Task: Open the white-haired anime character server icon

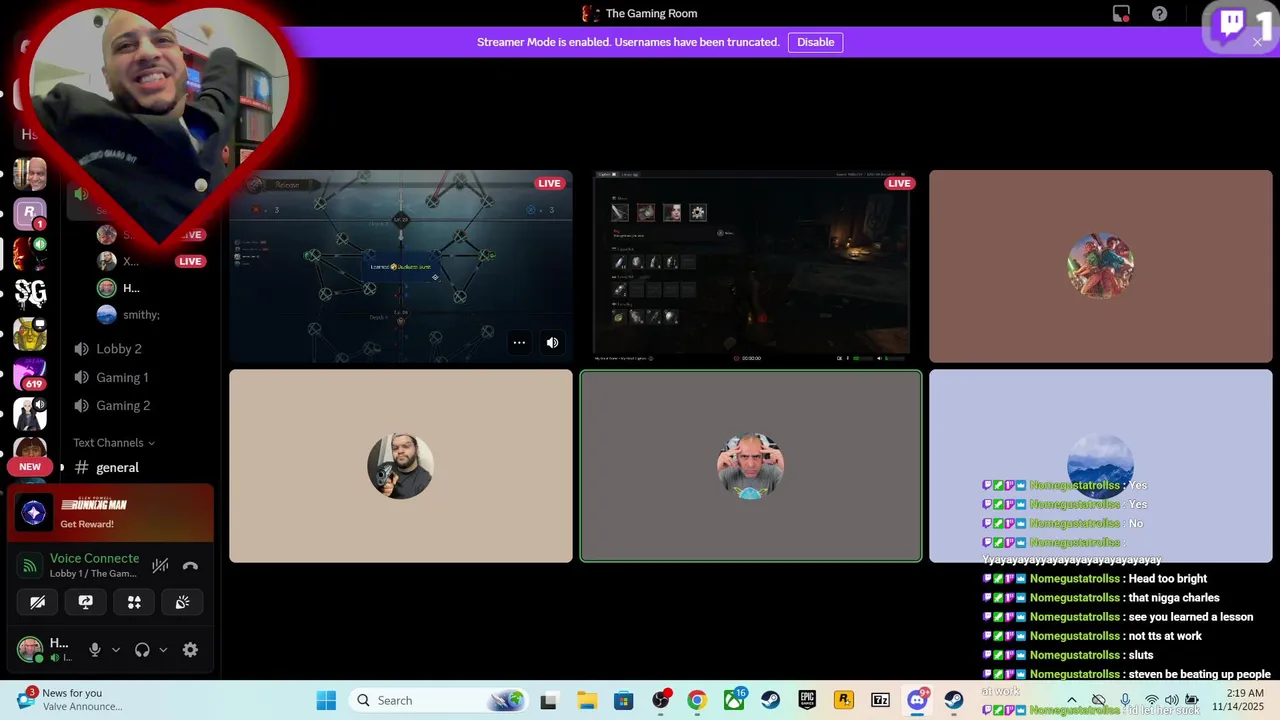Action: (30, 413)
